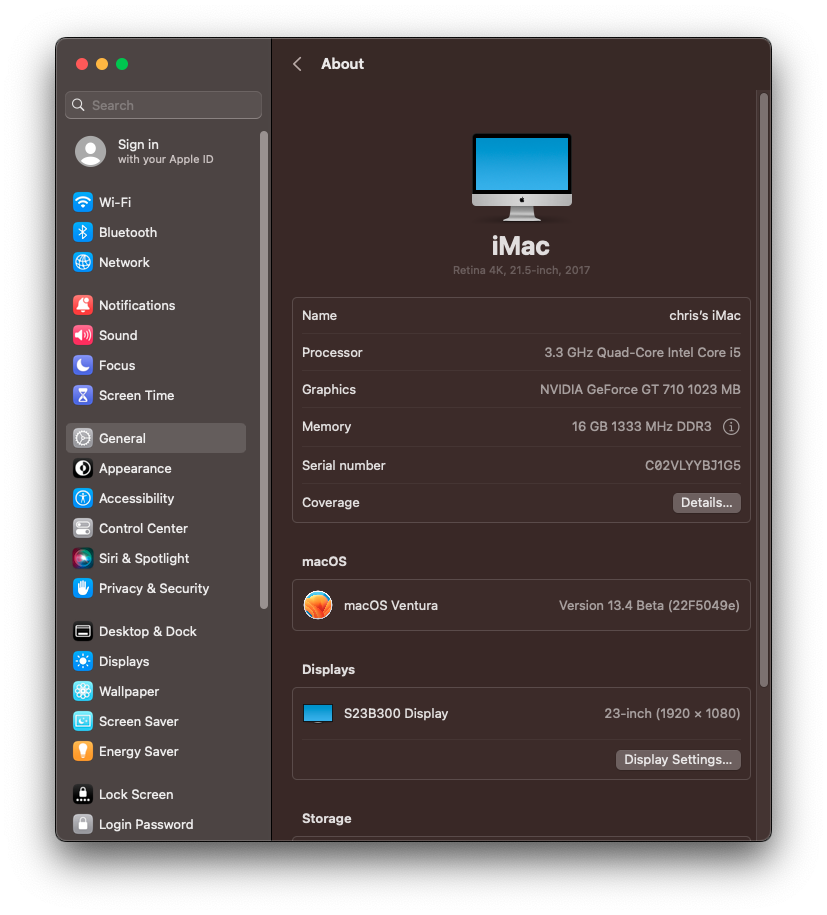Click the serial number C02VLYYBJ1G5

tap(693, 466)
